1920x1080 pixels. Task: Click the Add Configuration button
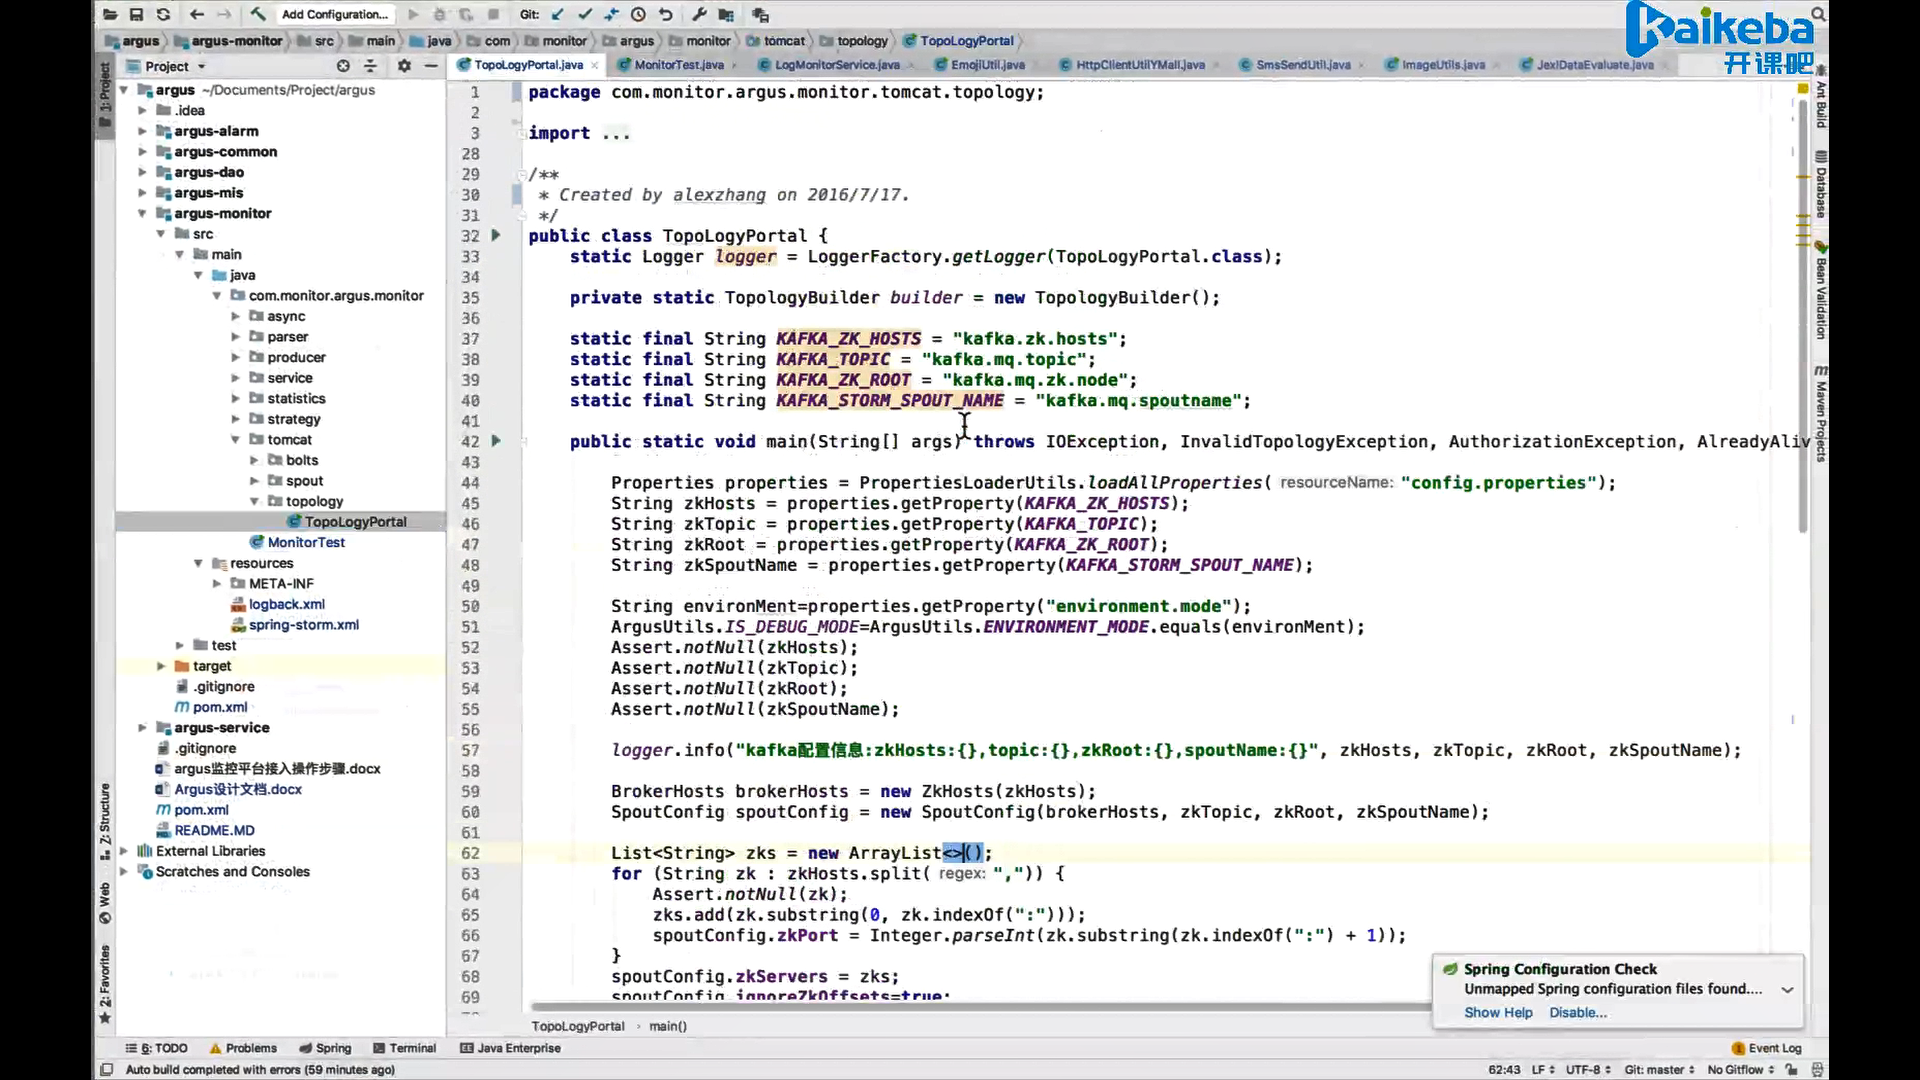pos(334,14)
